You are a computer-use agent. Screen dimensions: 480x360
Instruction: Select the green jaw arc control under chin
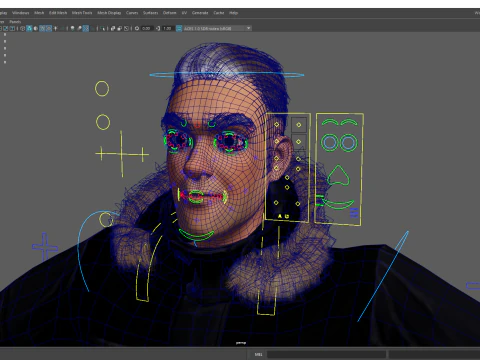(x=196, y=235)
